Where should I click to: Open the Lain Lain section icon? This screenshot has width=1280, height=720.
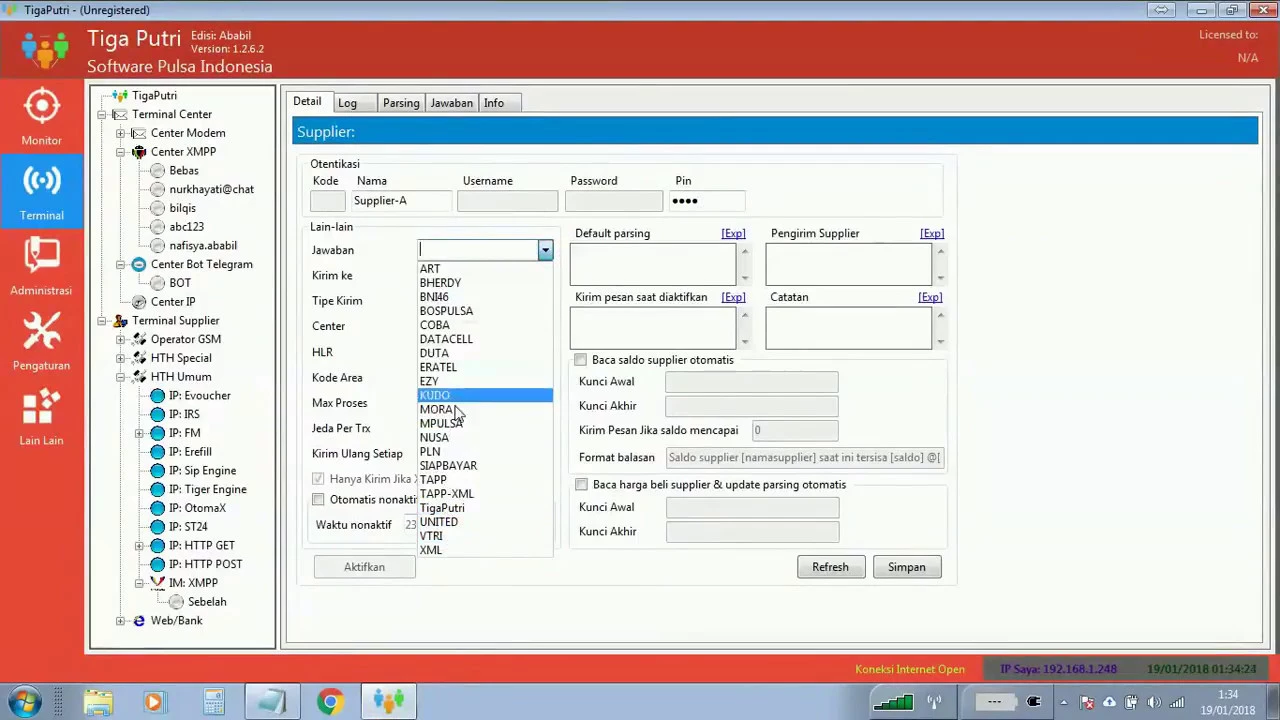tap(41, 406)
